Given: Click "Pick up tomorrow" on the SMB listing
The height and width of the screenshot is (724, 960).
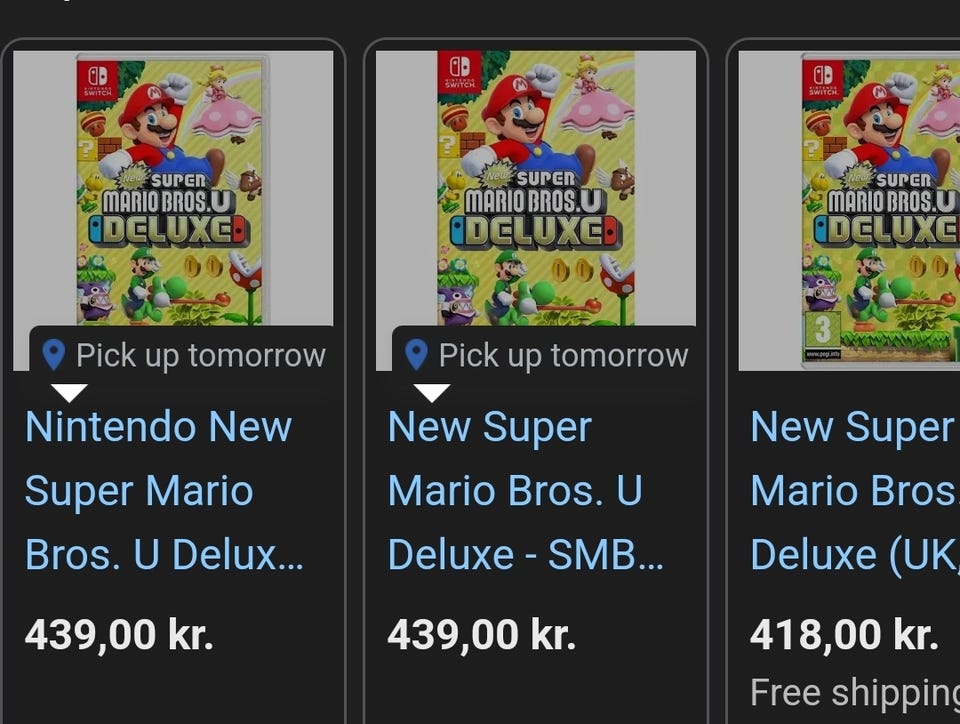Looking at the screenshot, I should [x=563, y=355].
